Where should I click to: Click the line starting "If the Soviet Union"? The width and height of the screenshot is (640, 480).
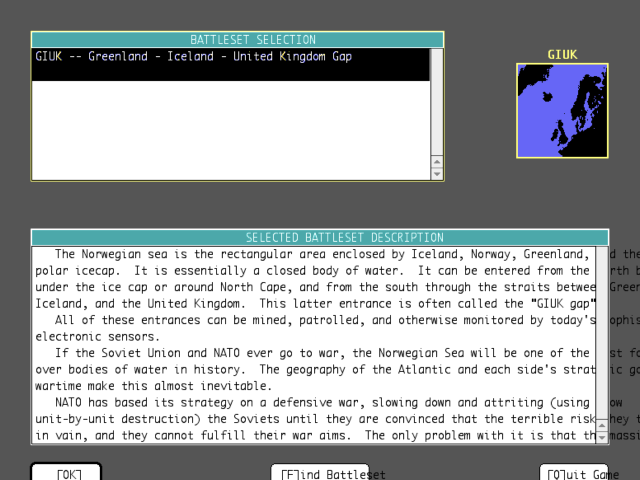click(x=322, y=353)
